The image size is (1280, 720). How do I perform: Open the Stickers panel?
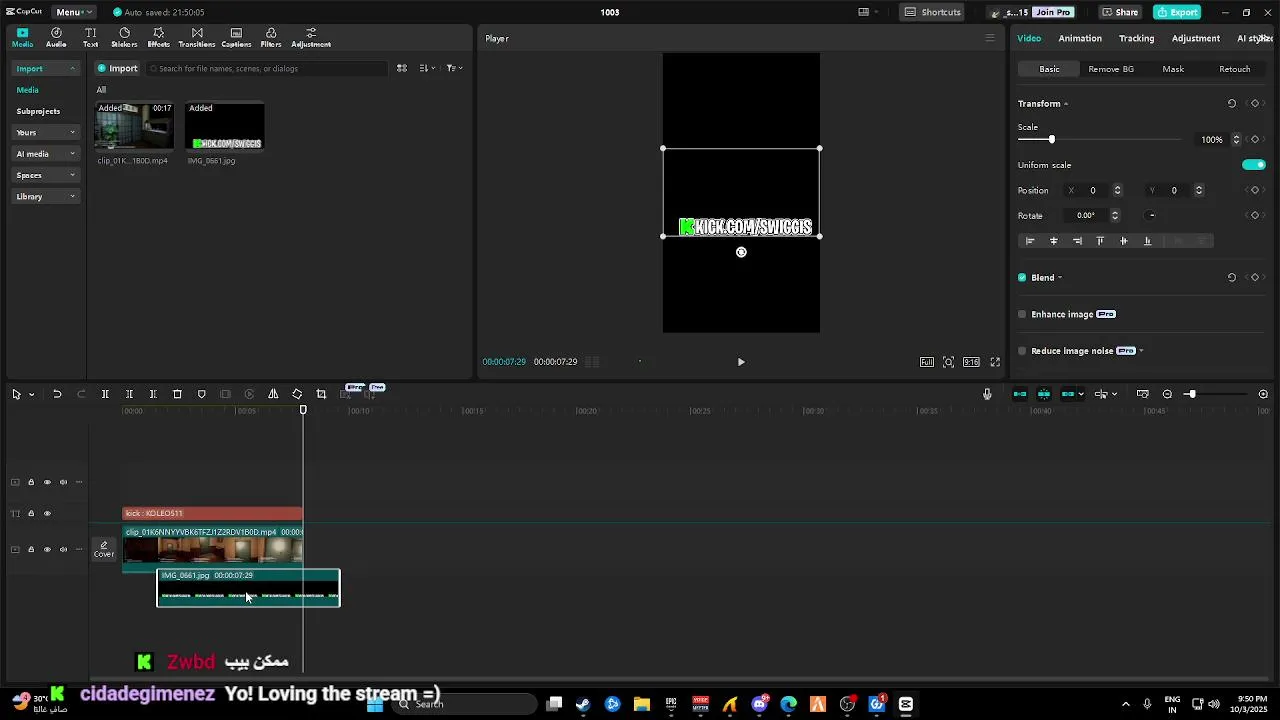point(124,38)
